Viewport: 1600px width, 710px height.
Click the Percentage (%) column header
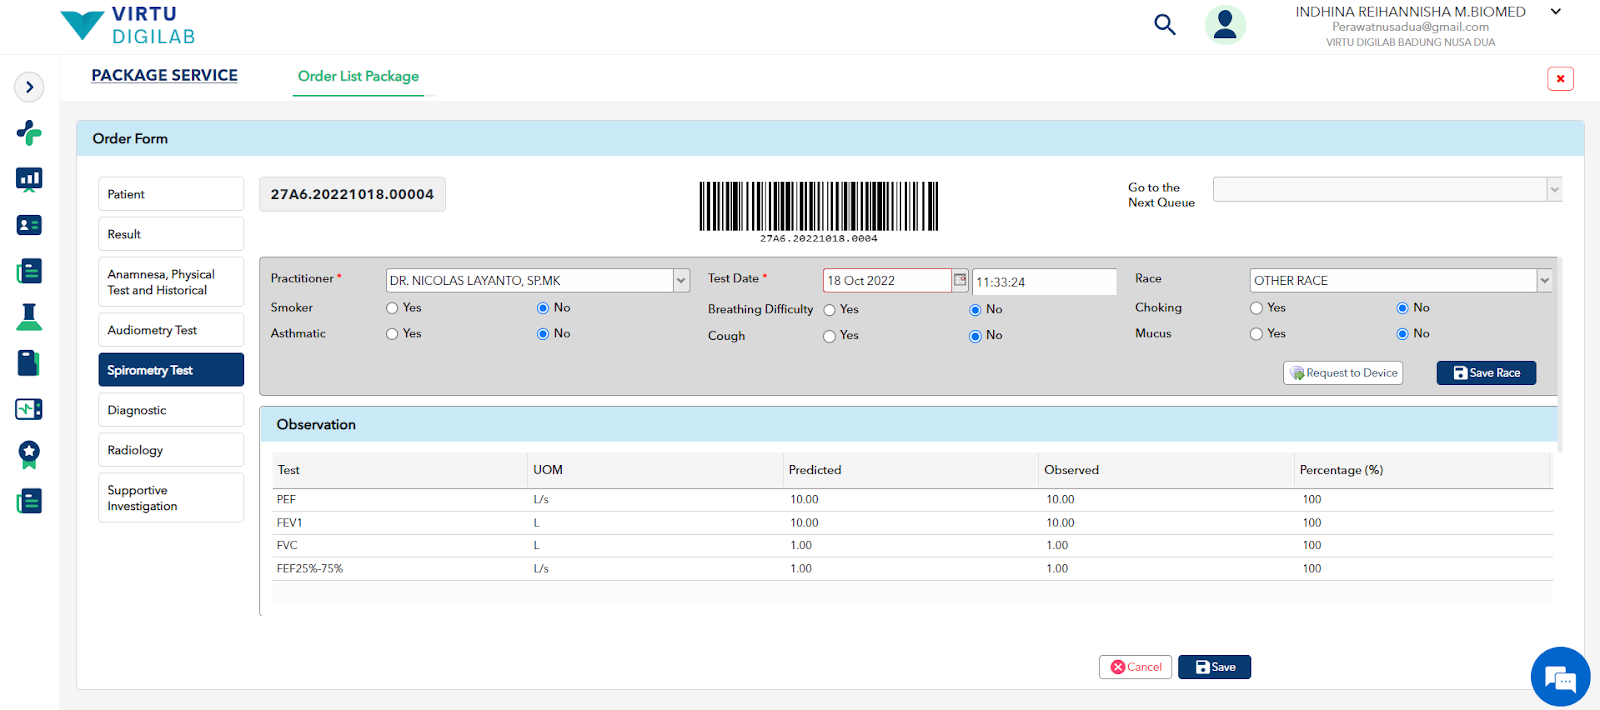(1422, 470)
